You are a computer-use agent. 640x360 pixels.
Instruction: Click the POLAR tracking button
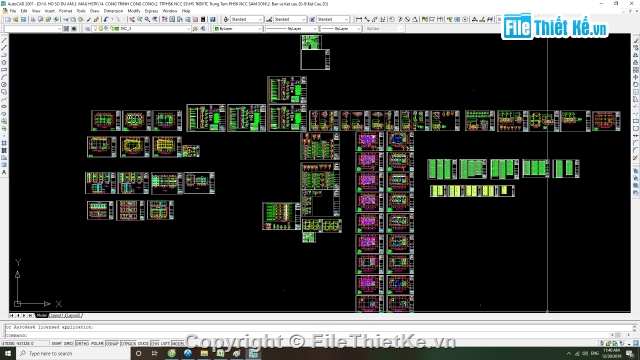[97, 344]
